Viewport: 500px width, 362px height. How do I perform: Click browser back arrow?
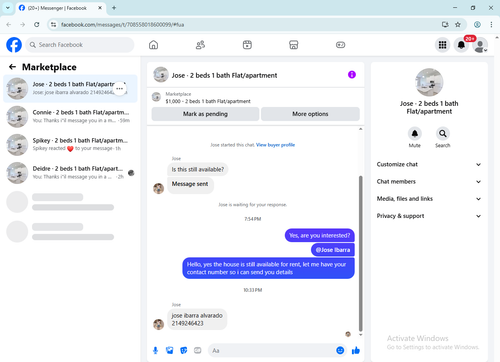click(x=9, y=24)
